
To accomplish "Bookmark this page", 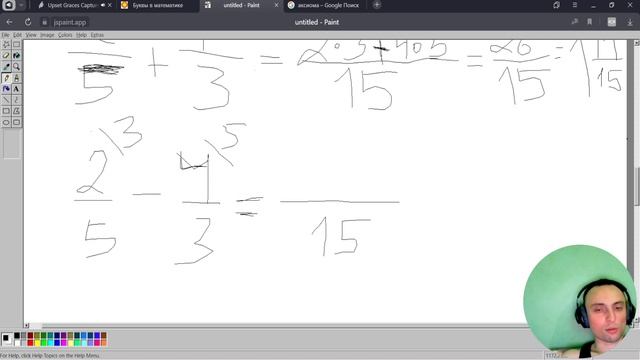I will point(589,22).
